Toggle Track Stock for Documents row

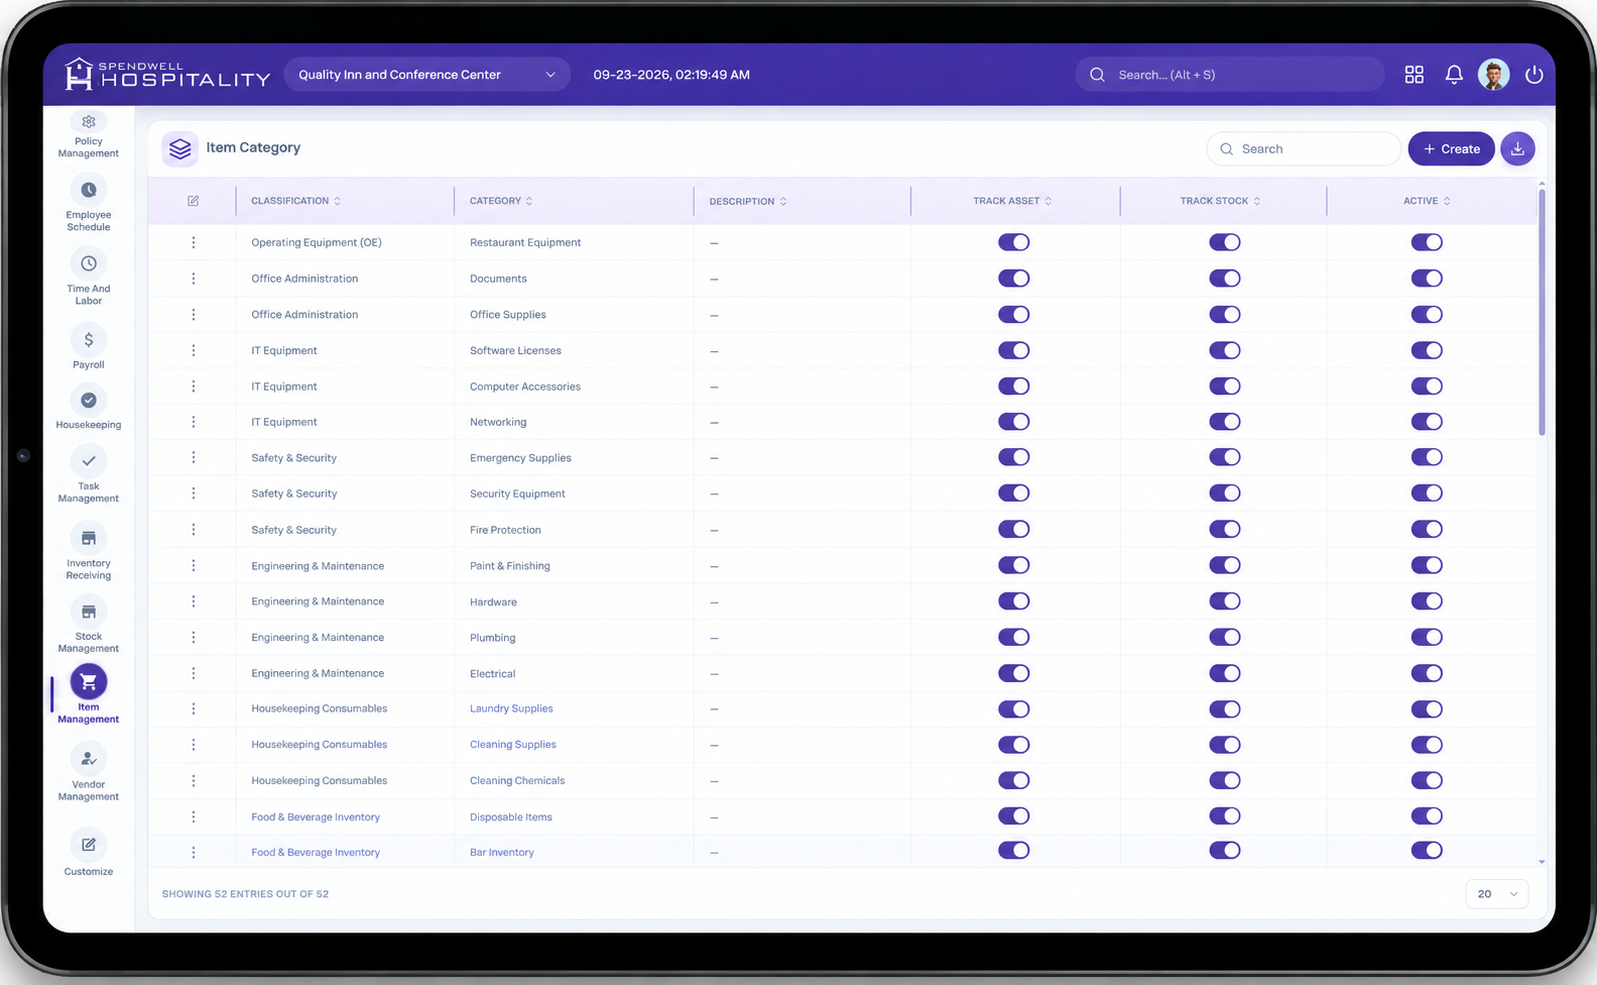coord(1224,279)
